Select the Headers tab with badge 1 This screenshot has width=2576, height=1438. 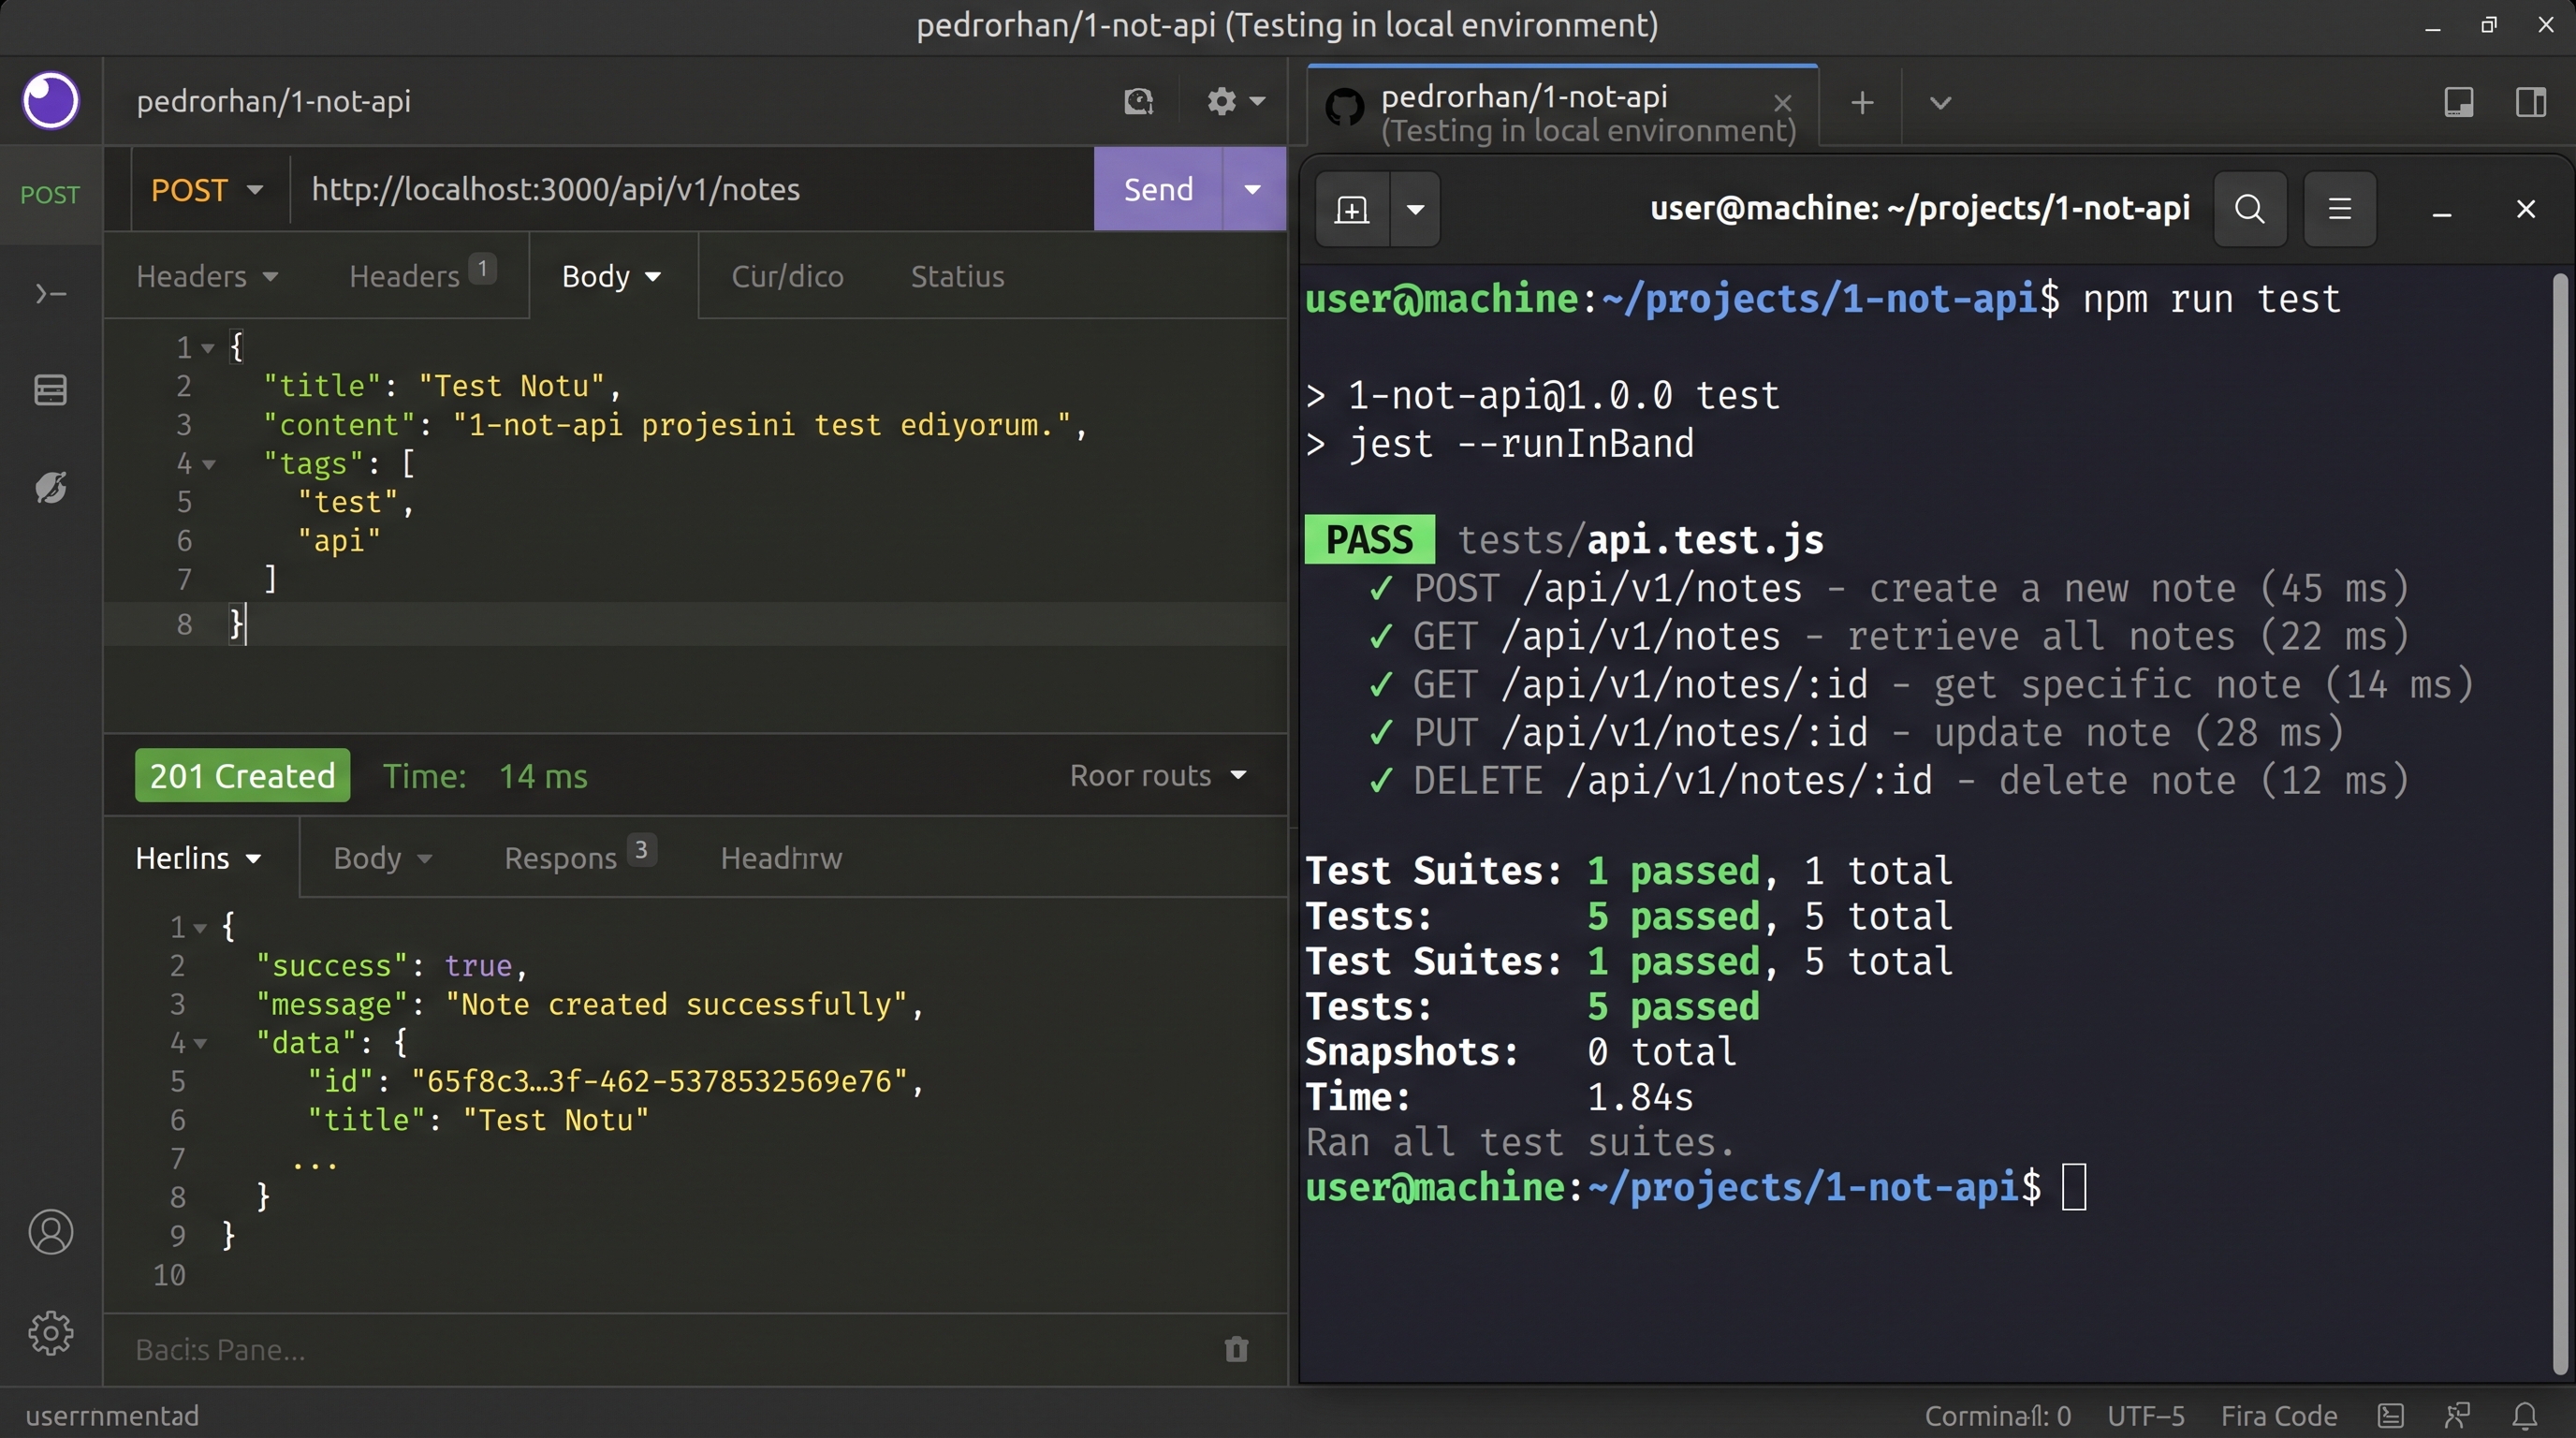point(422,275)
